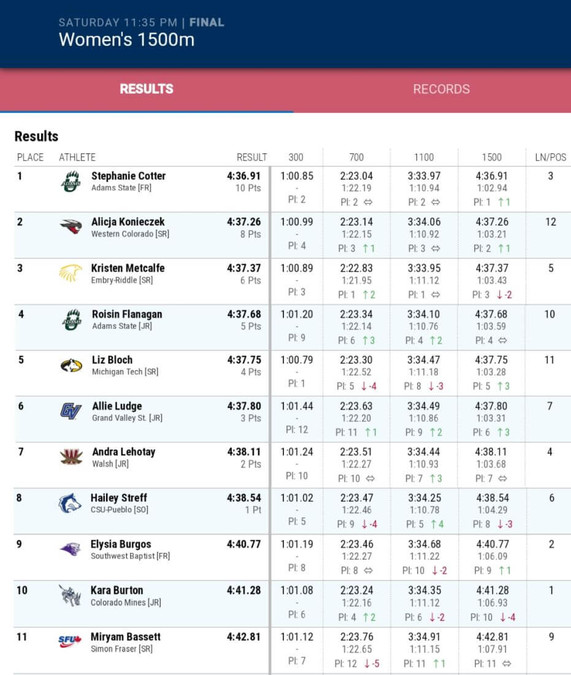The height and width of the screenshot is (675, 571).
Task: Click the Result column header
Action: tap(251, 158)
